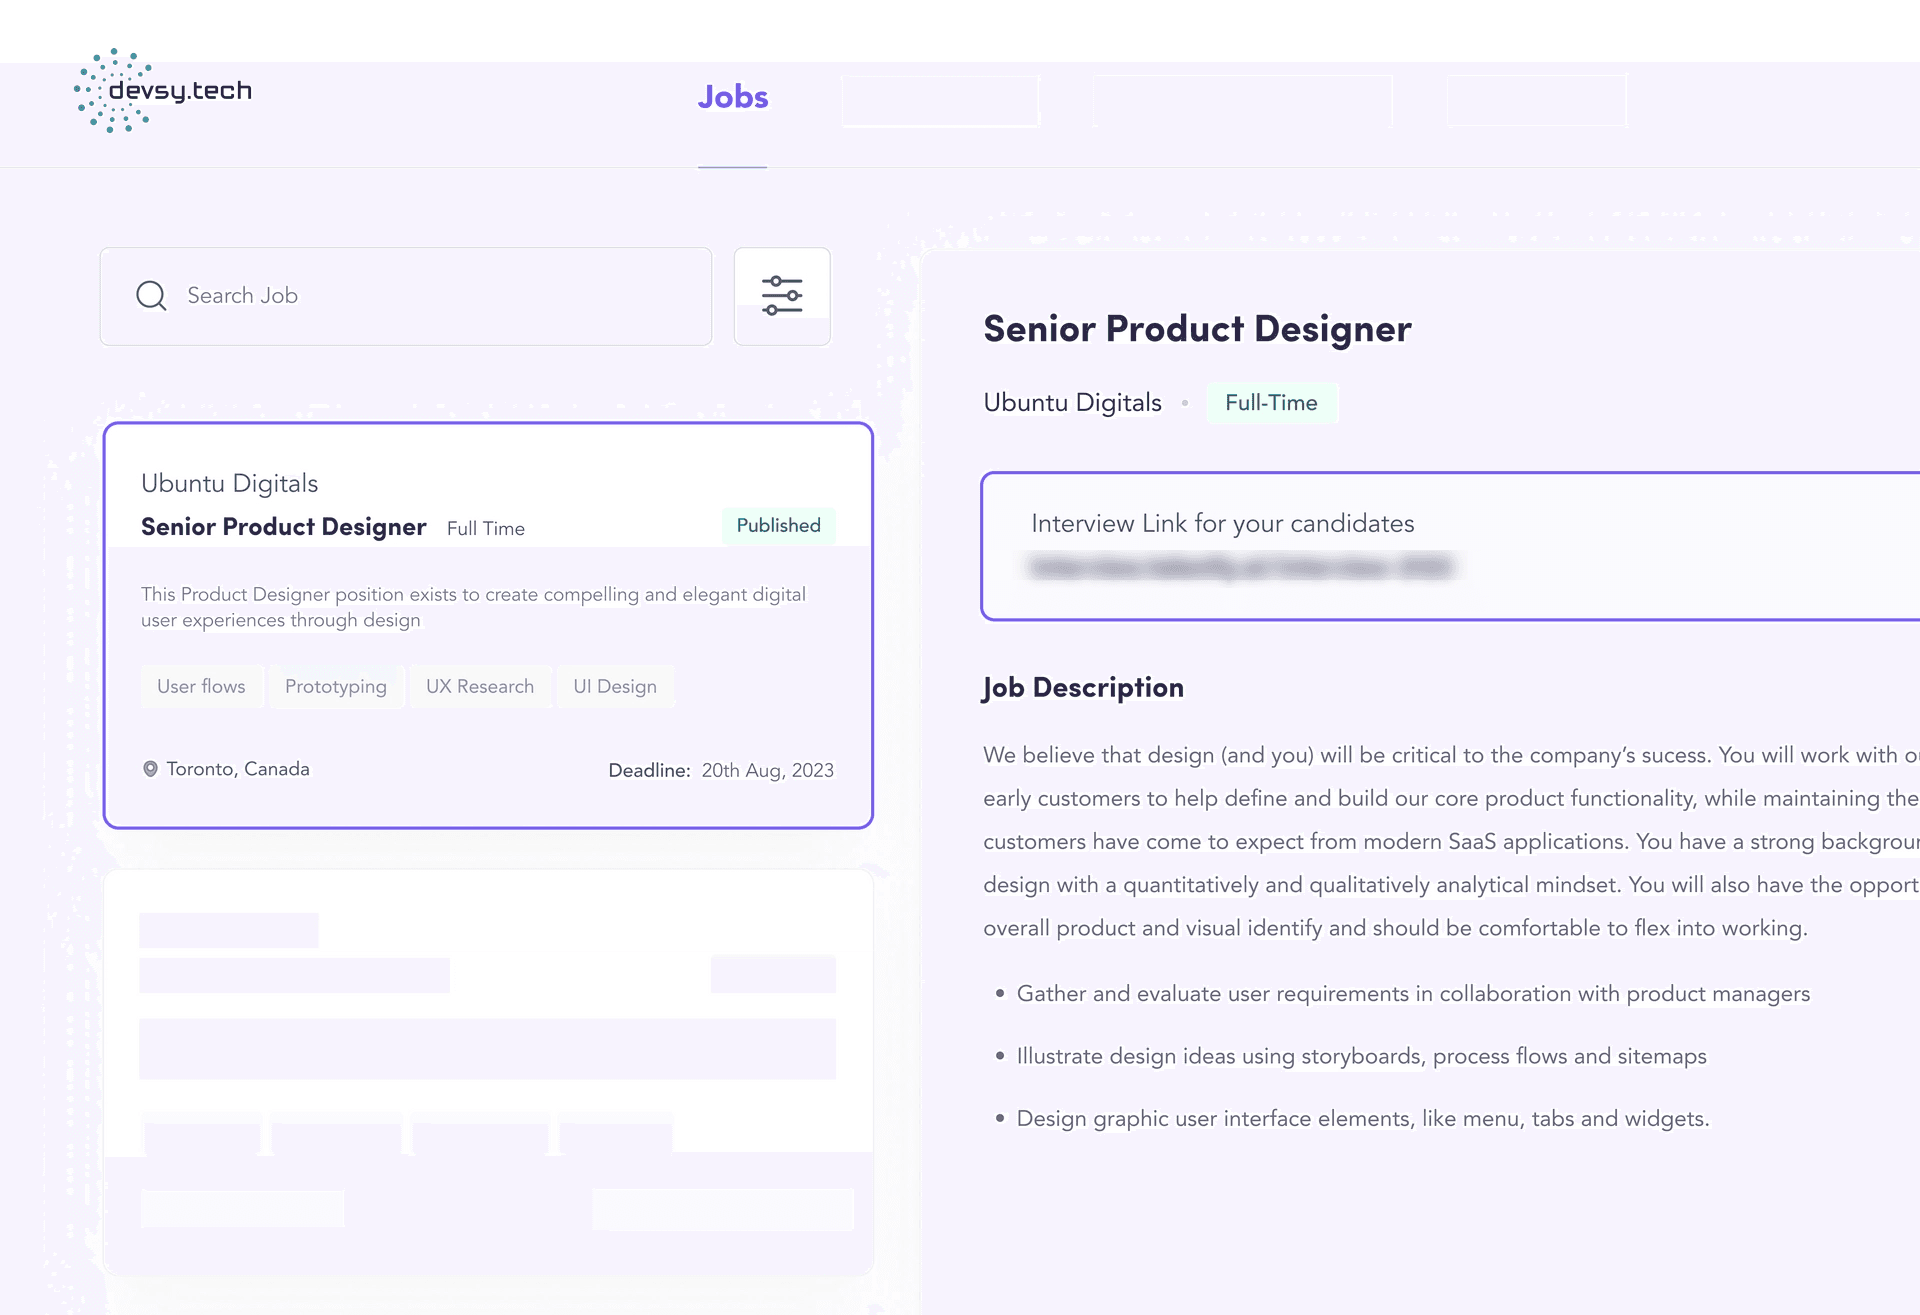Click the search magnifier icon

[x=151, y=296]
